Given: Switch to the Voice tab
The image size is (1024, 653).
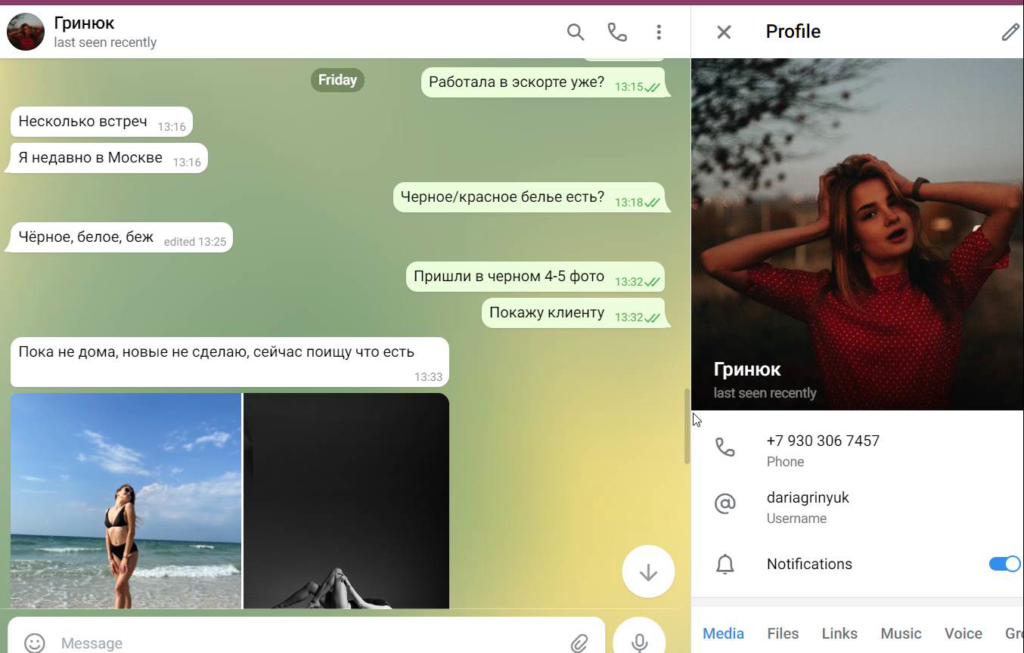Looking at the screenshot, I should (963, 633).
